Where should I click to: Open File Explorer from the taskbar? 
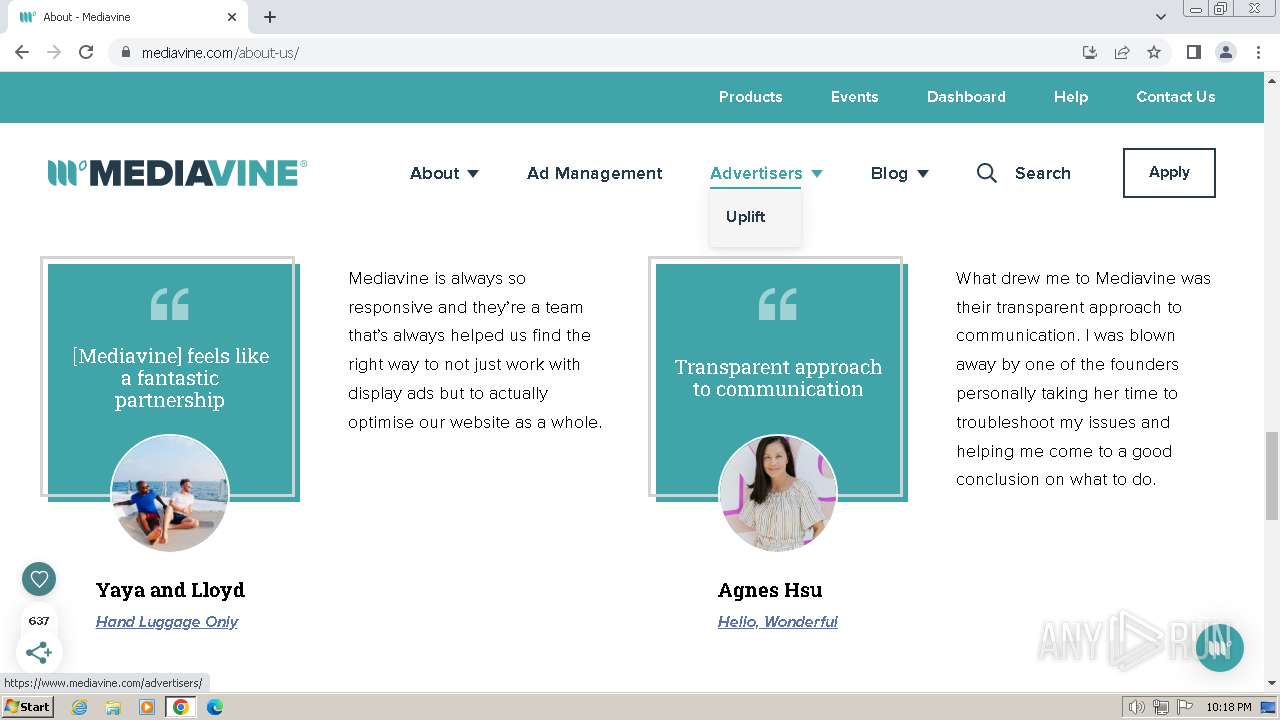[113, 707]
